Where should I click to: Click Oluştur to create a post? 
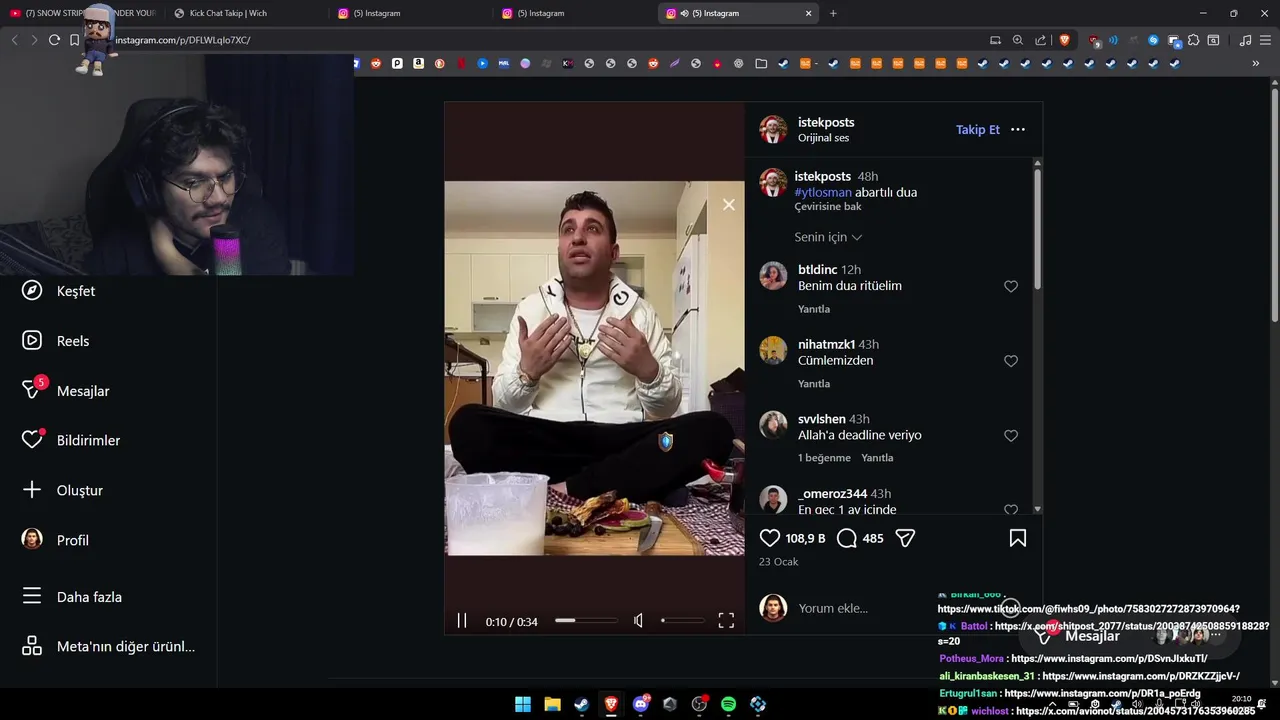tap(62, 490)
